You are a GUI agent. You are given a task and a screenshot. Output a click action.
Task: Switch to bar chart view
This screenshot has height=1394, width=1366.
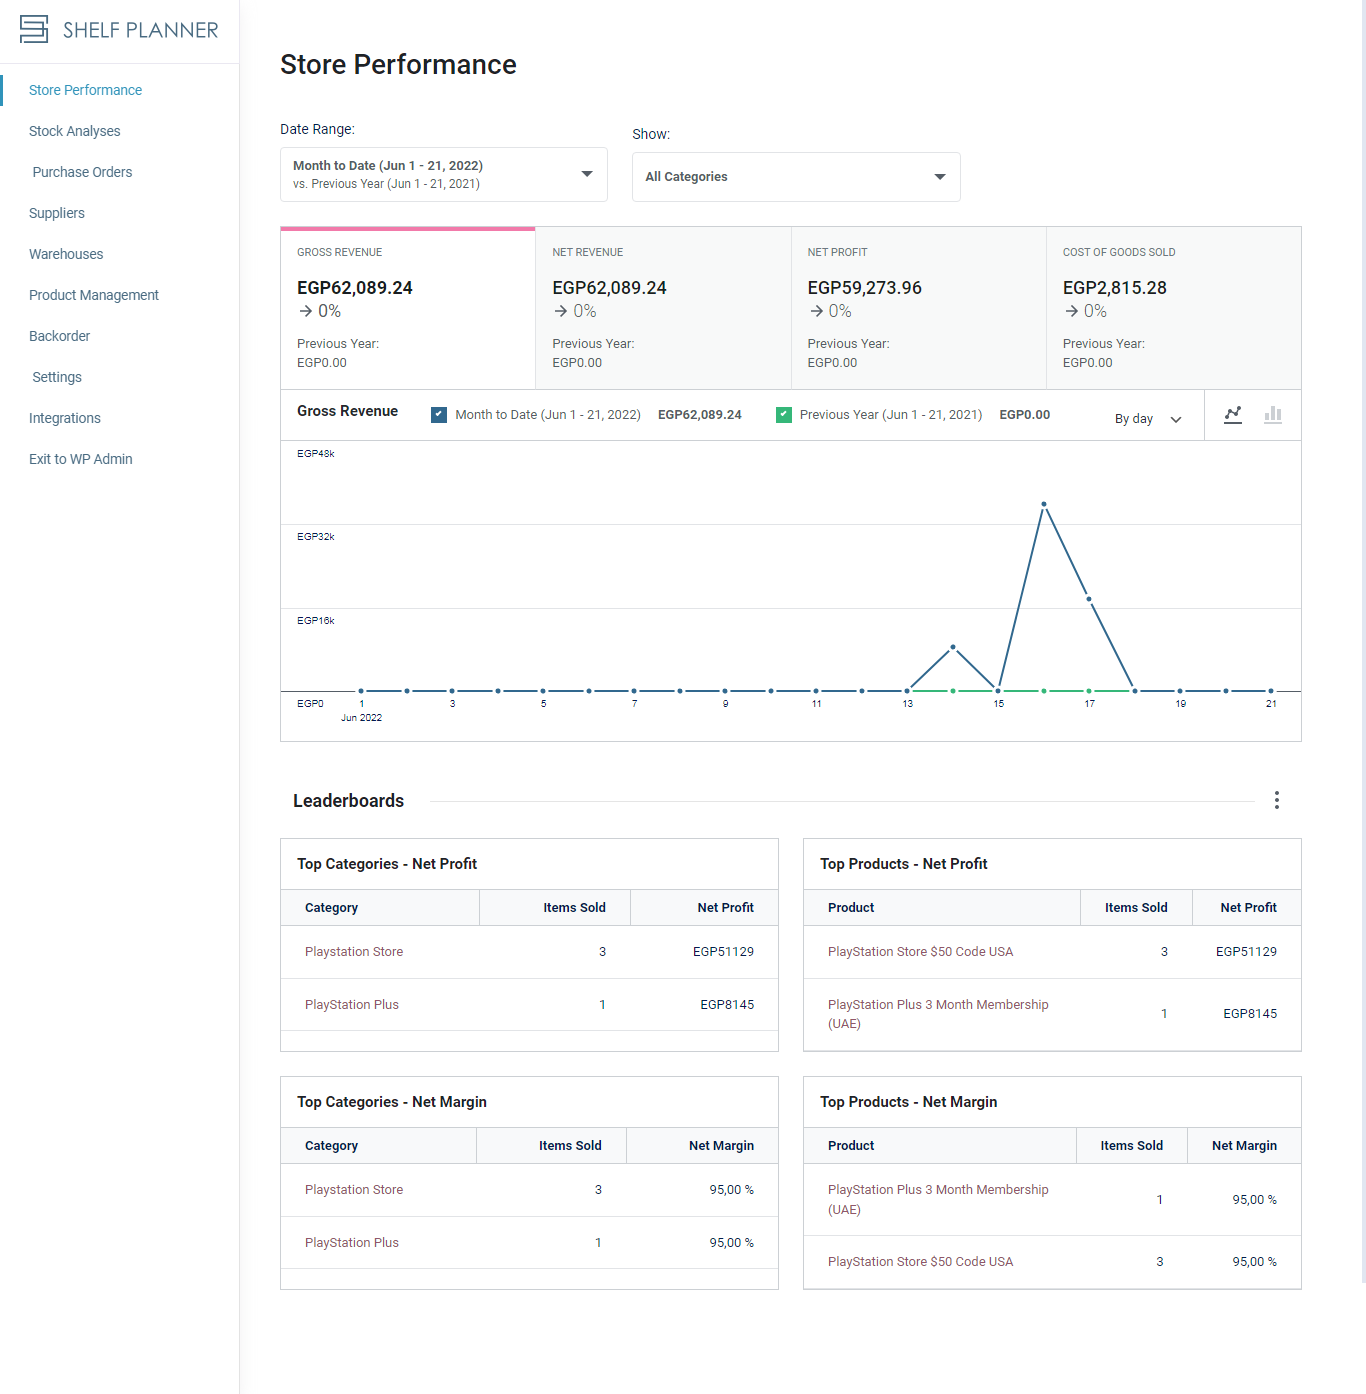(1273, 415)
